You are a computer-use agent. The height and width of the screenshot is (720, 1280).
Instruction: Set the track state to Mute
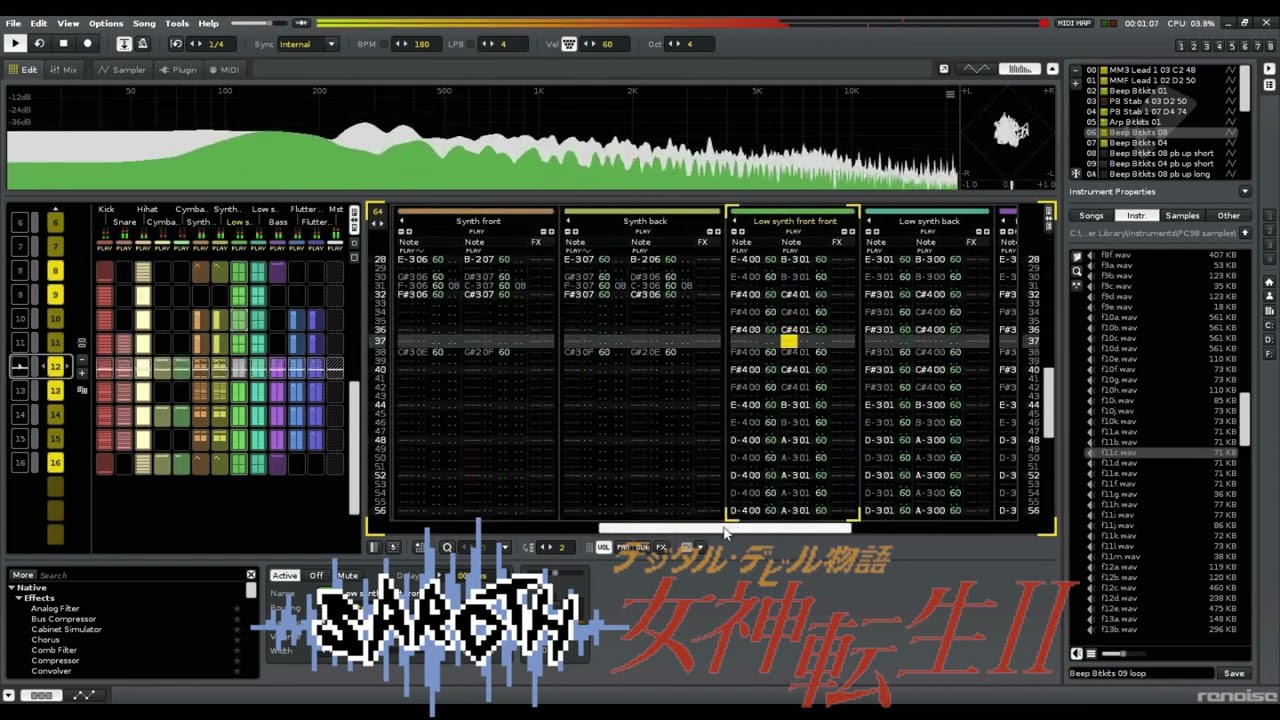347,575
